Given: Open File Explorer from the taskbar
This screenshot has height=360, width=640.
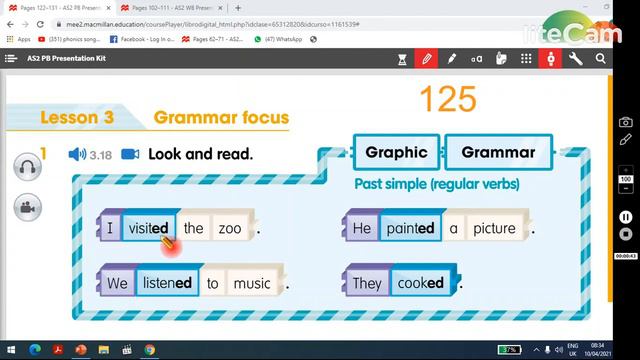Looking at the screenshot, I should click(x=104, y=350).
